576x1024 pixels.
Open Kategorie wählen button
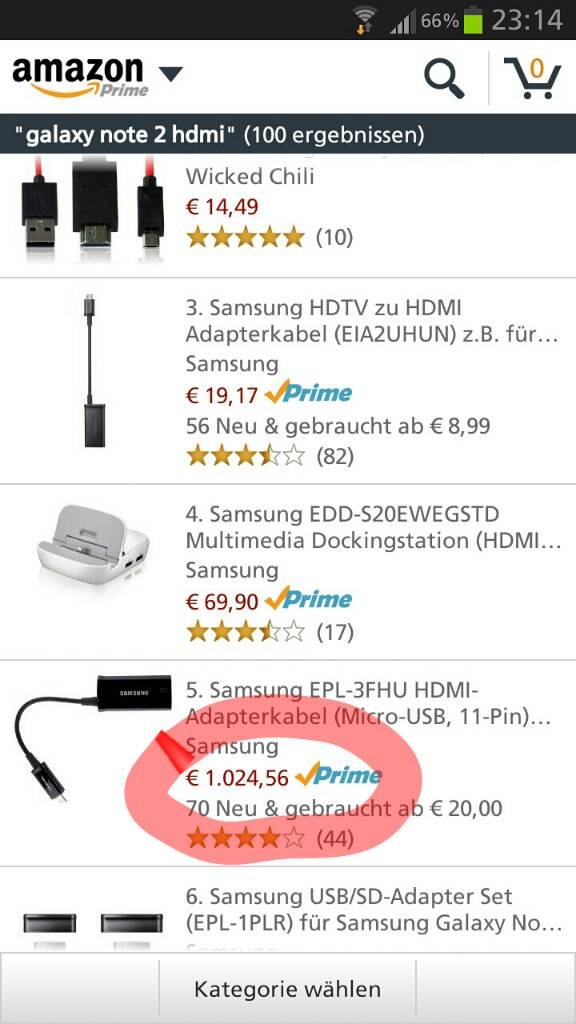pyautogui.click(x=287, y=989)
